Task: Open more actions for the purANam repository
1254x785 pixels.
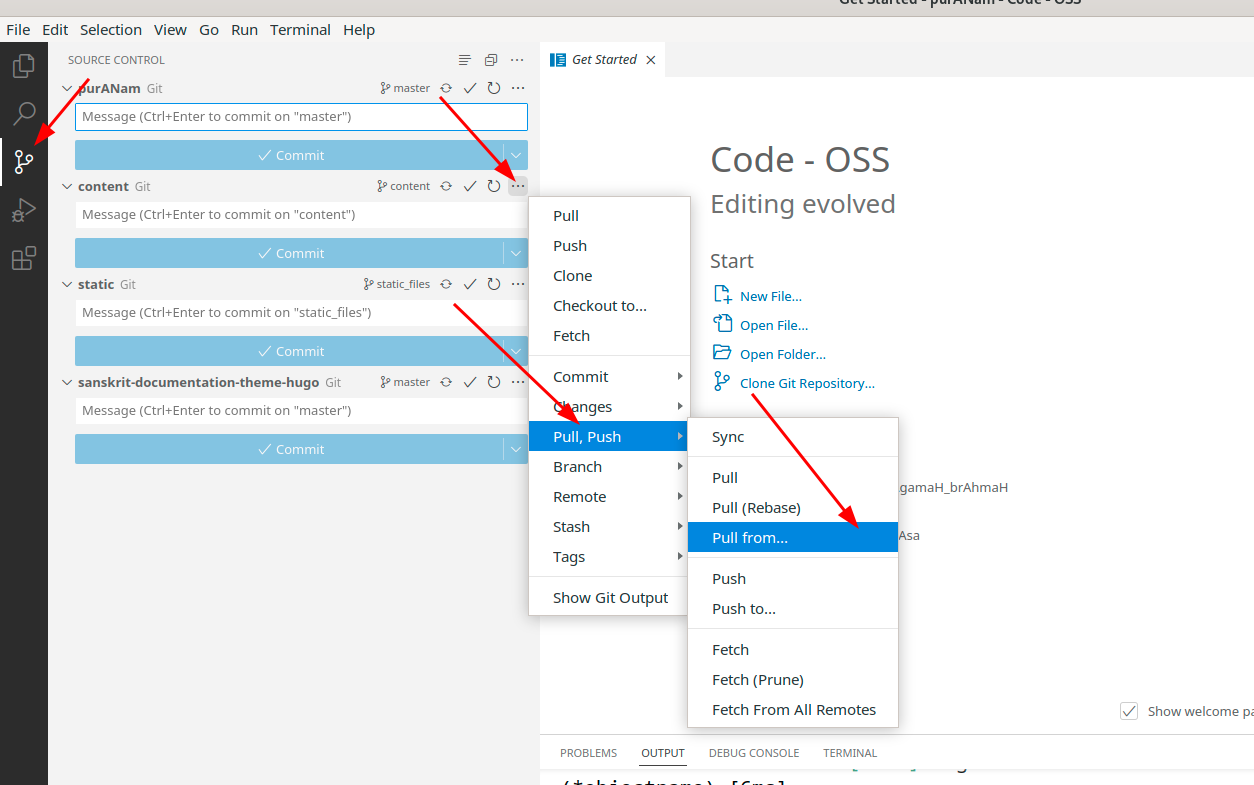Action: pyautogui.click(x=518, y=88)
